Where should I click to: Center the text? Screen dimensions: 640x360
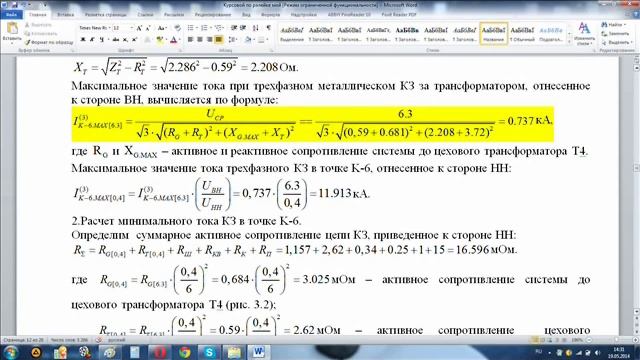click(x=200, y=40)
